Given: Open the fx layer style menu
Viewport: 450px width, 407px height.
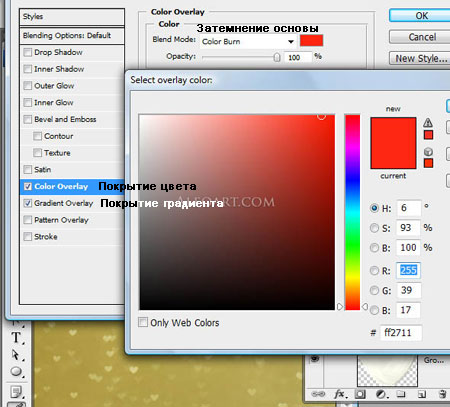Looking at the screenshot, I should coord(340,394).
